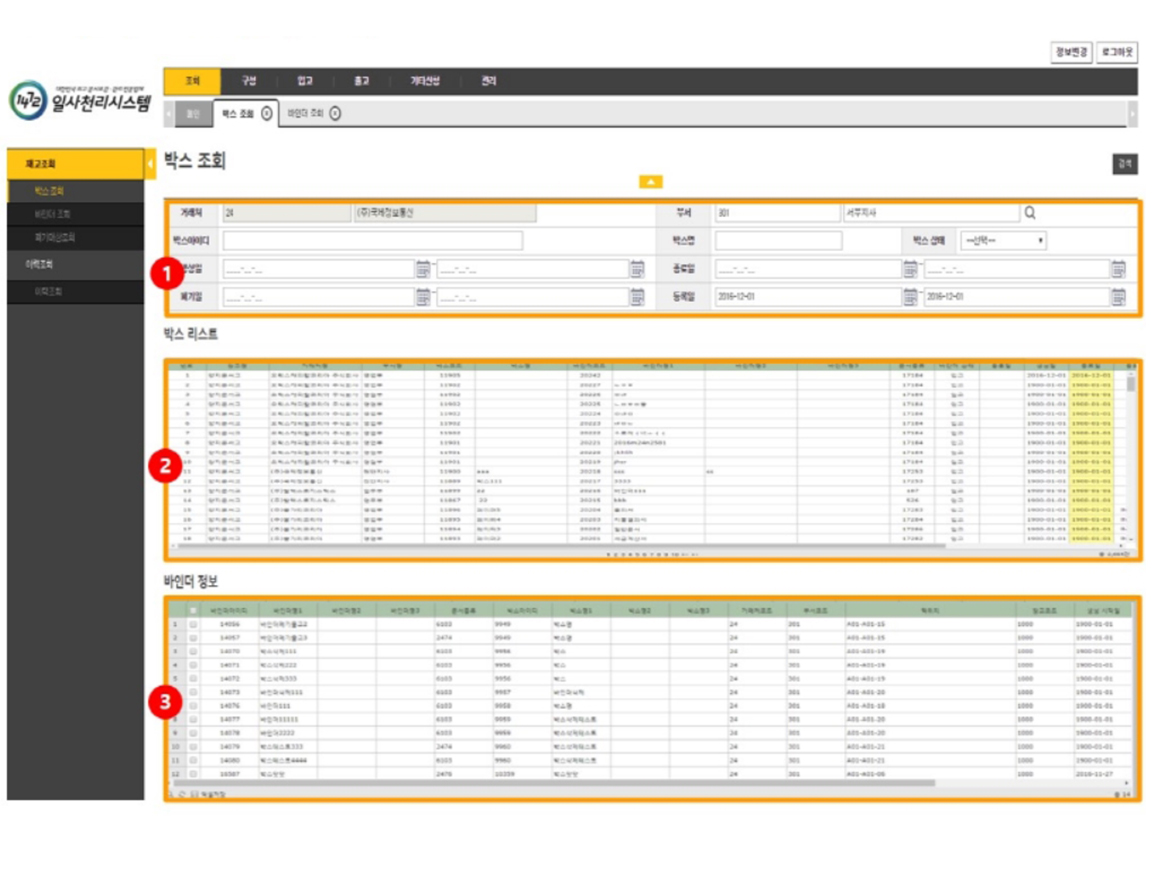Click the 폐기일 start date input
Image resolution: width=1155 pixels, height=875 pixels.
(318, 297)
